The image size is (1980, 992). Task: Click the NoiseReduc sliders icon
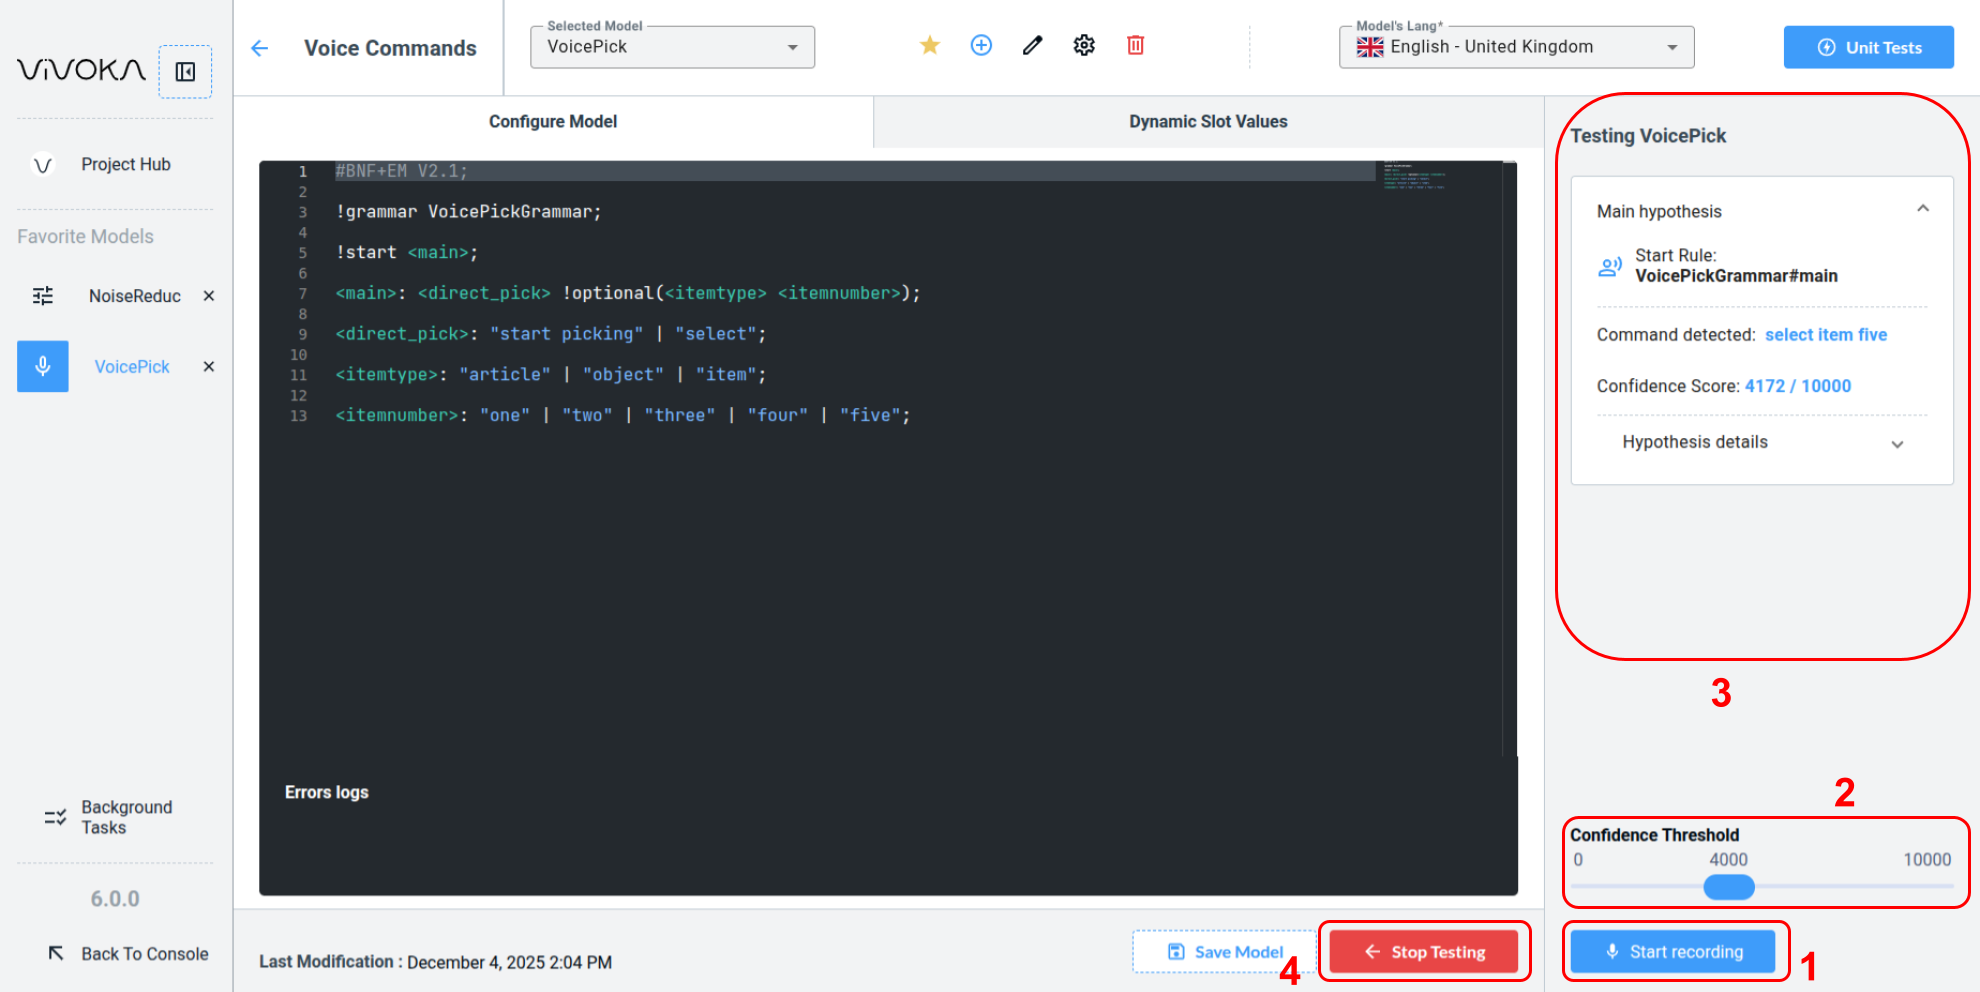(43, 296)
